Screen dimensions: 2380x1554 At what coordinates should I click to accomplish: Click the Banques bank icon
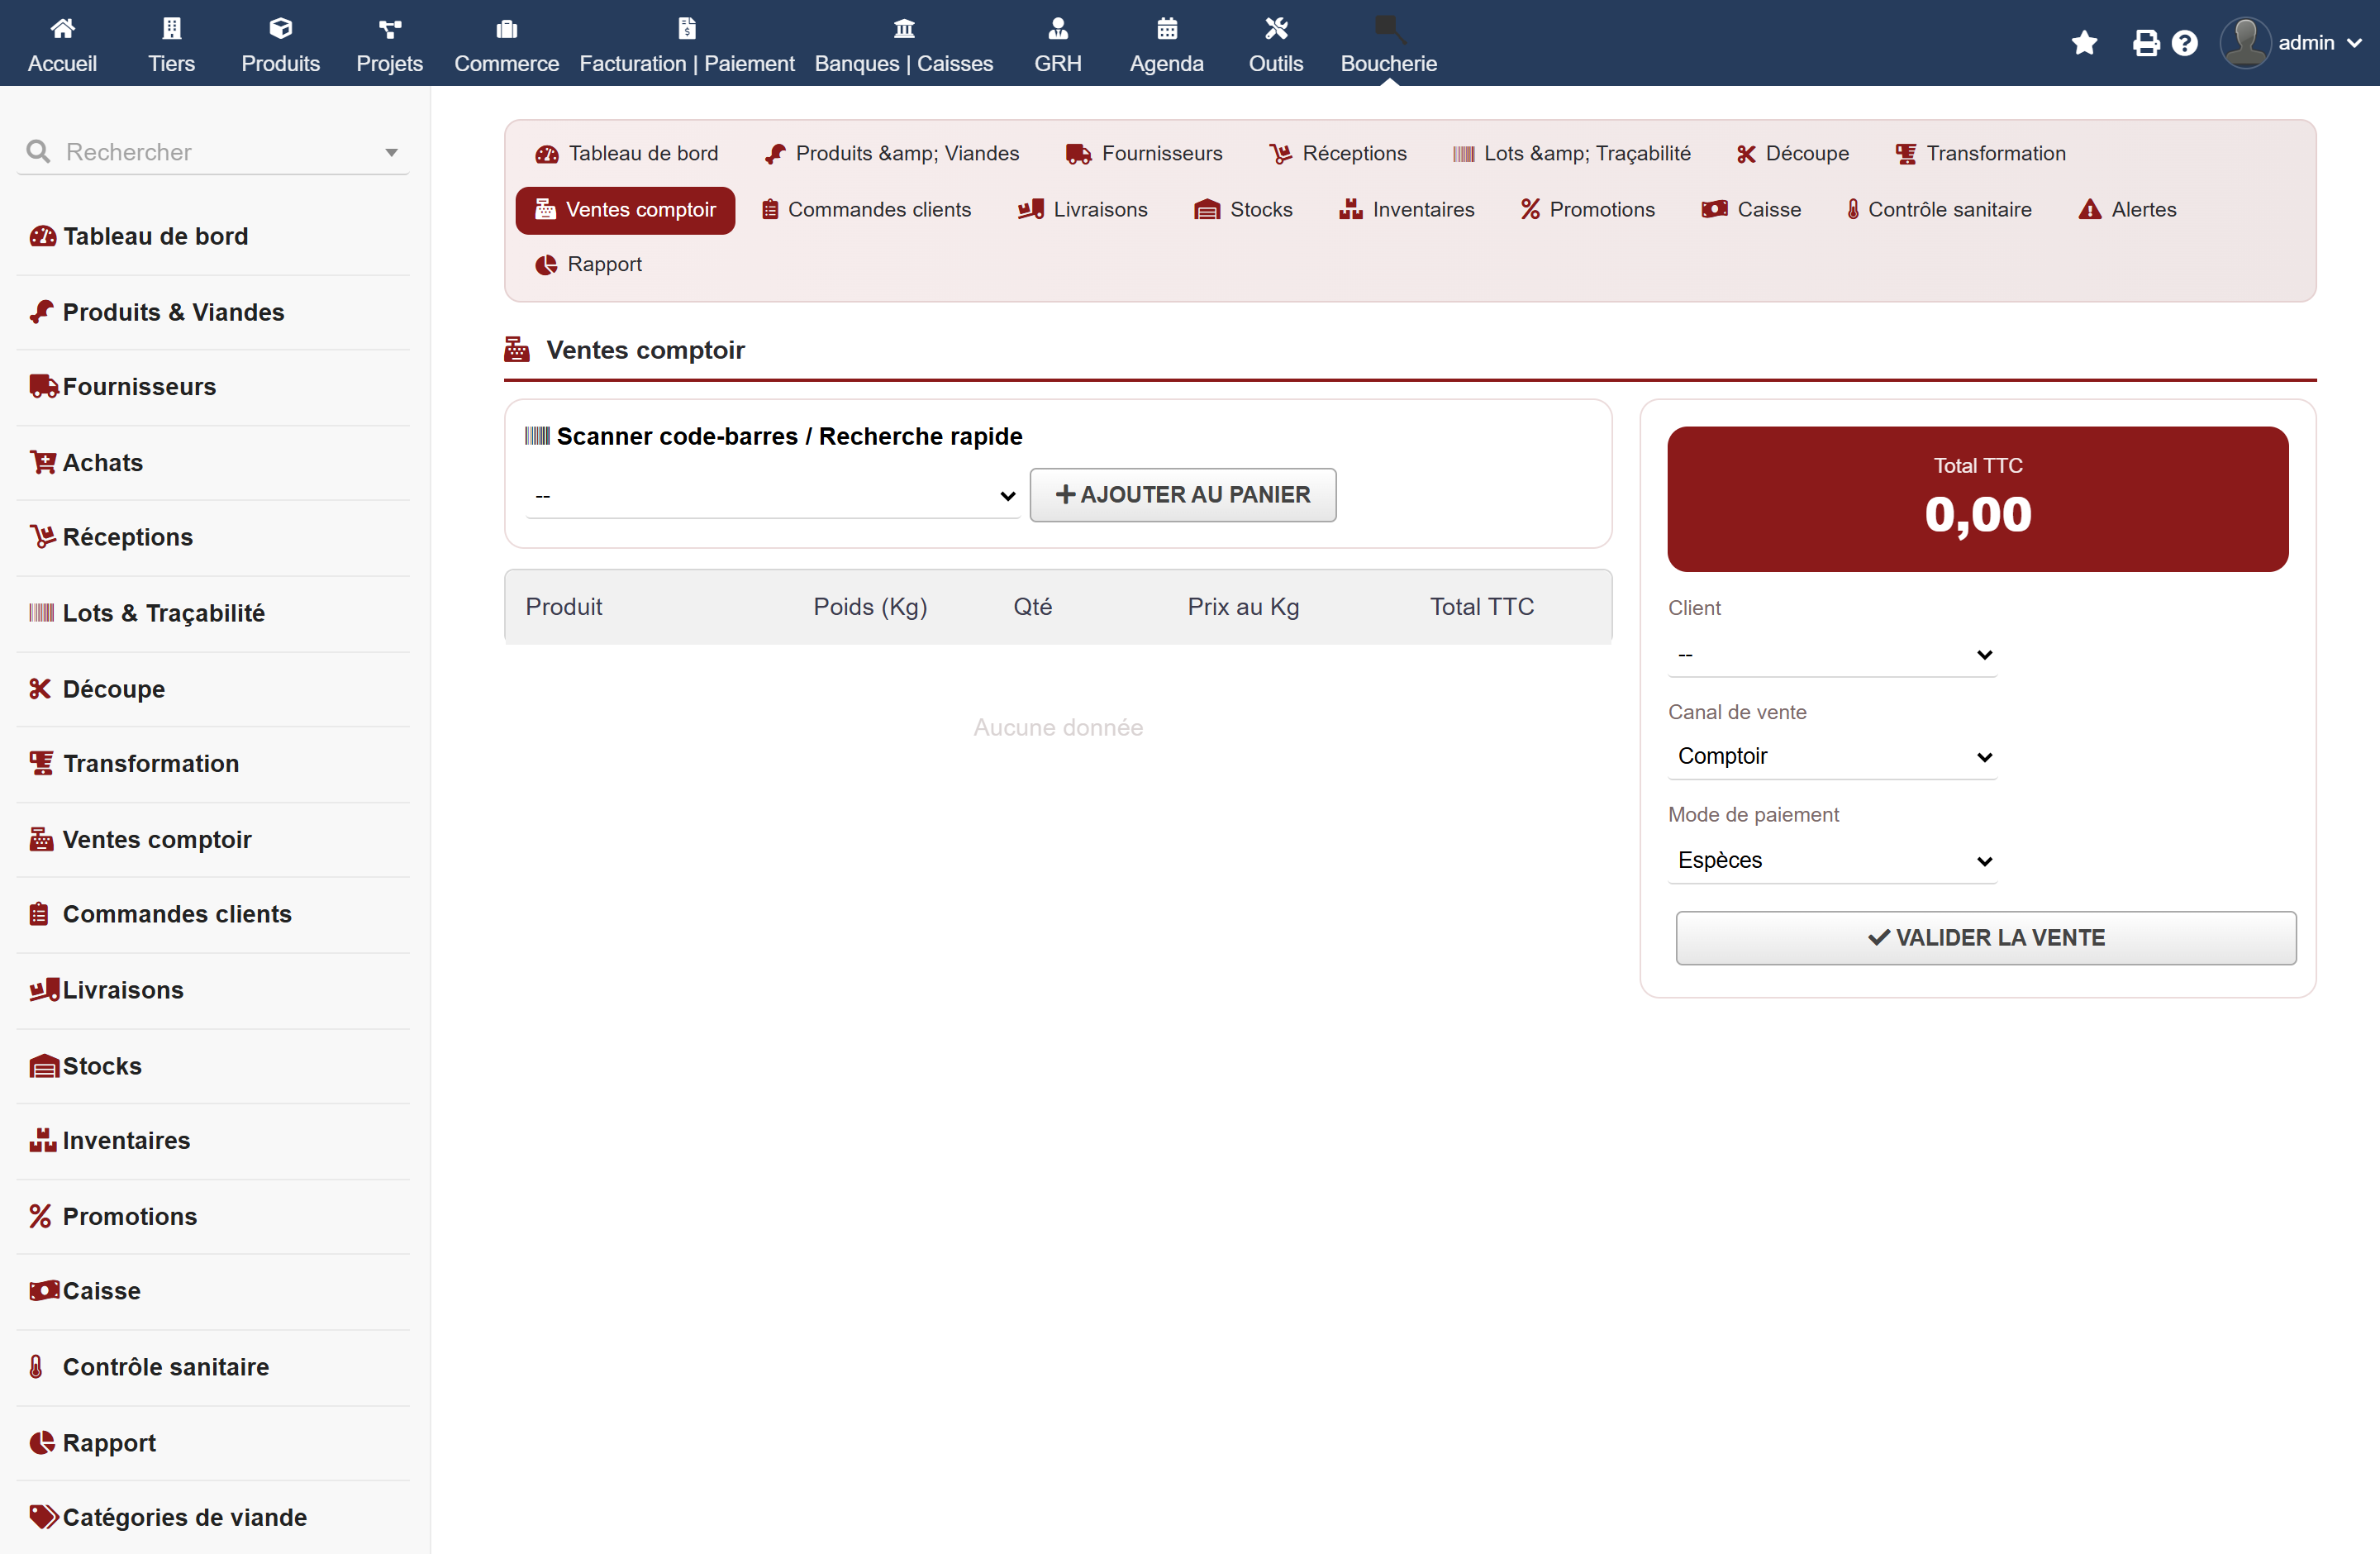pyautogui.click(x=904, y=28)
